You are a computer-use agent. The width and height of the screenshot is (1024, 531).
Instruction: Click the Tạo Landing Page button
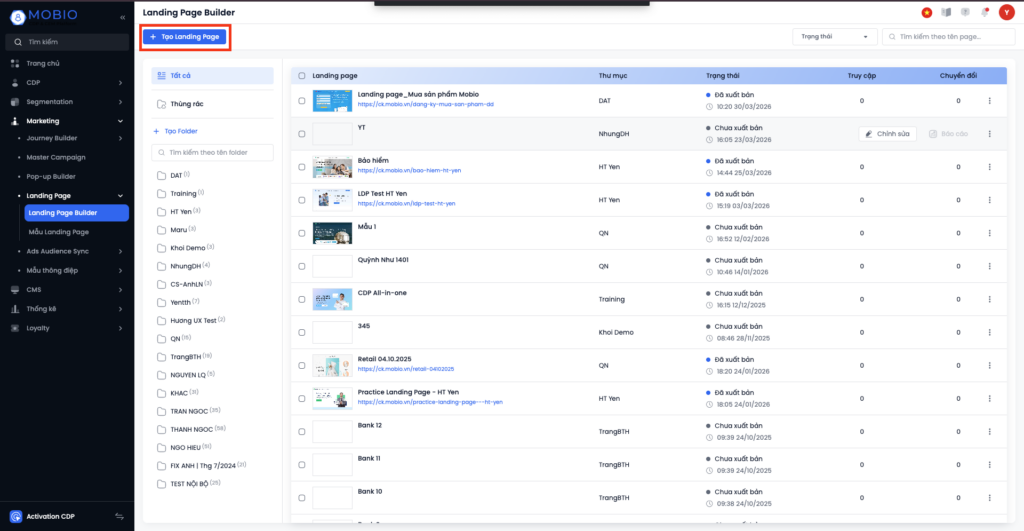185,36
